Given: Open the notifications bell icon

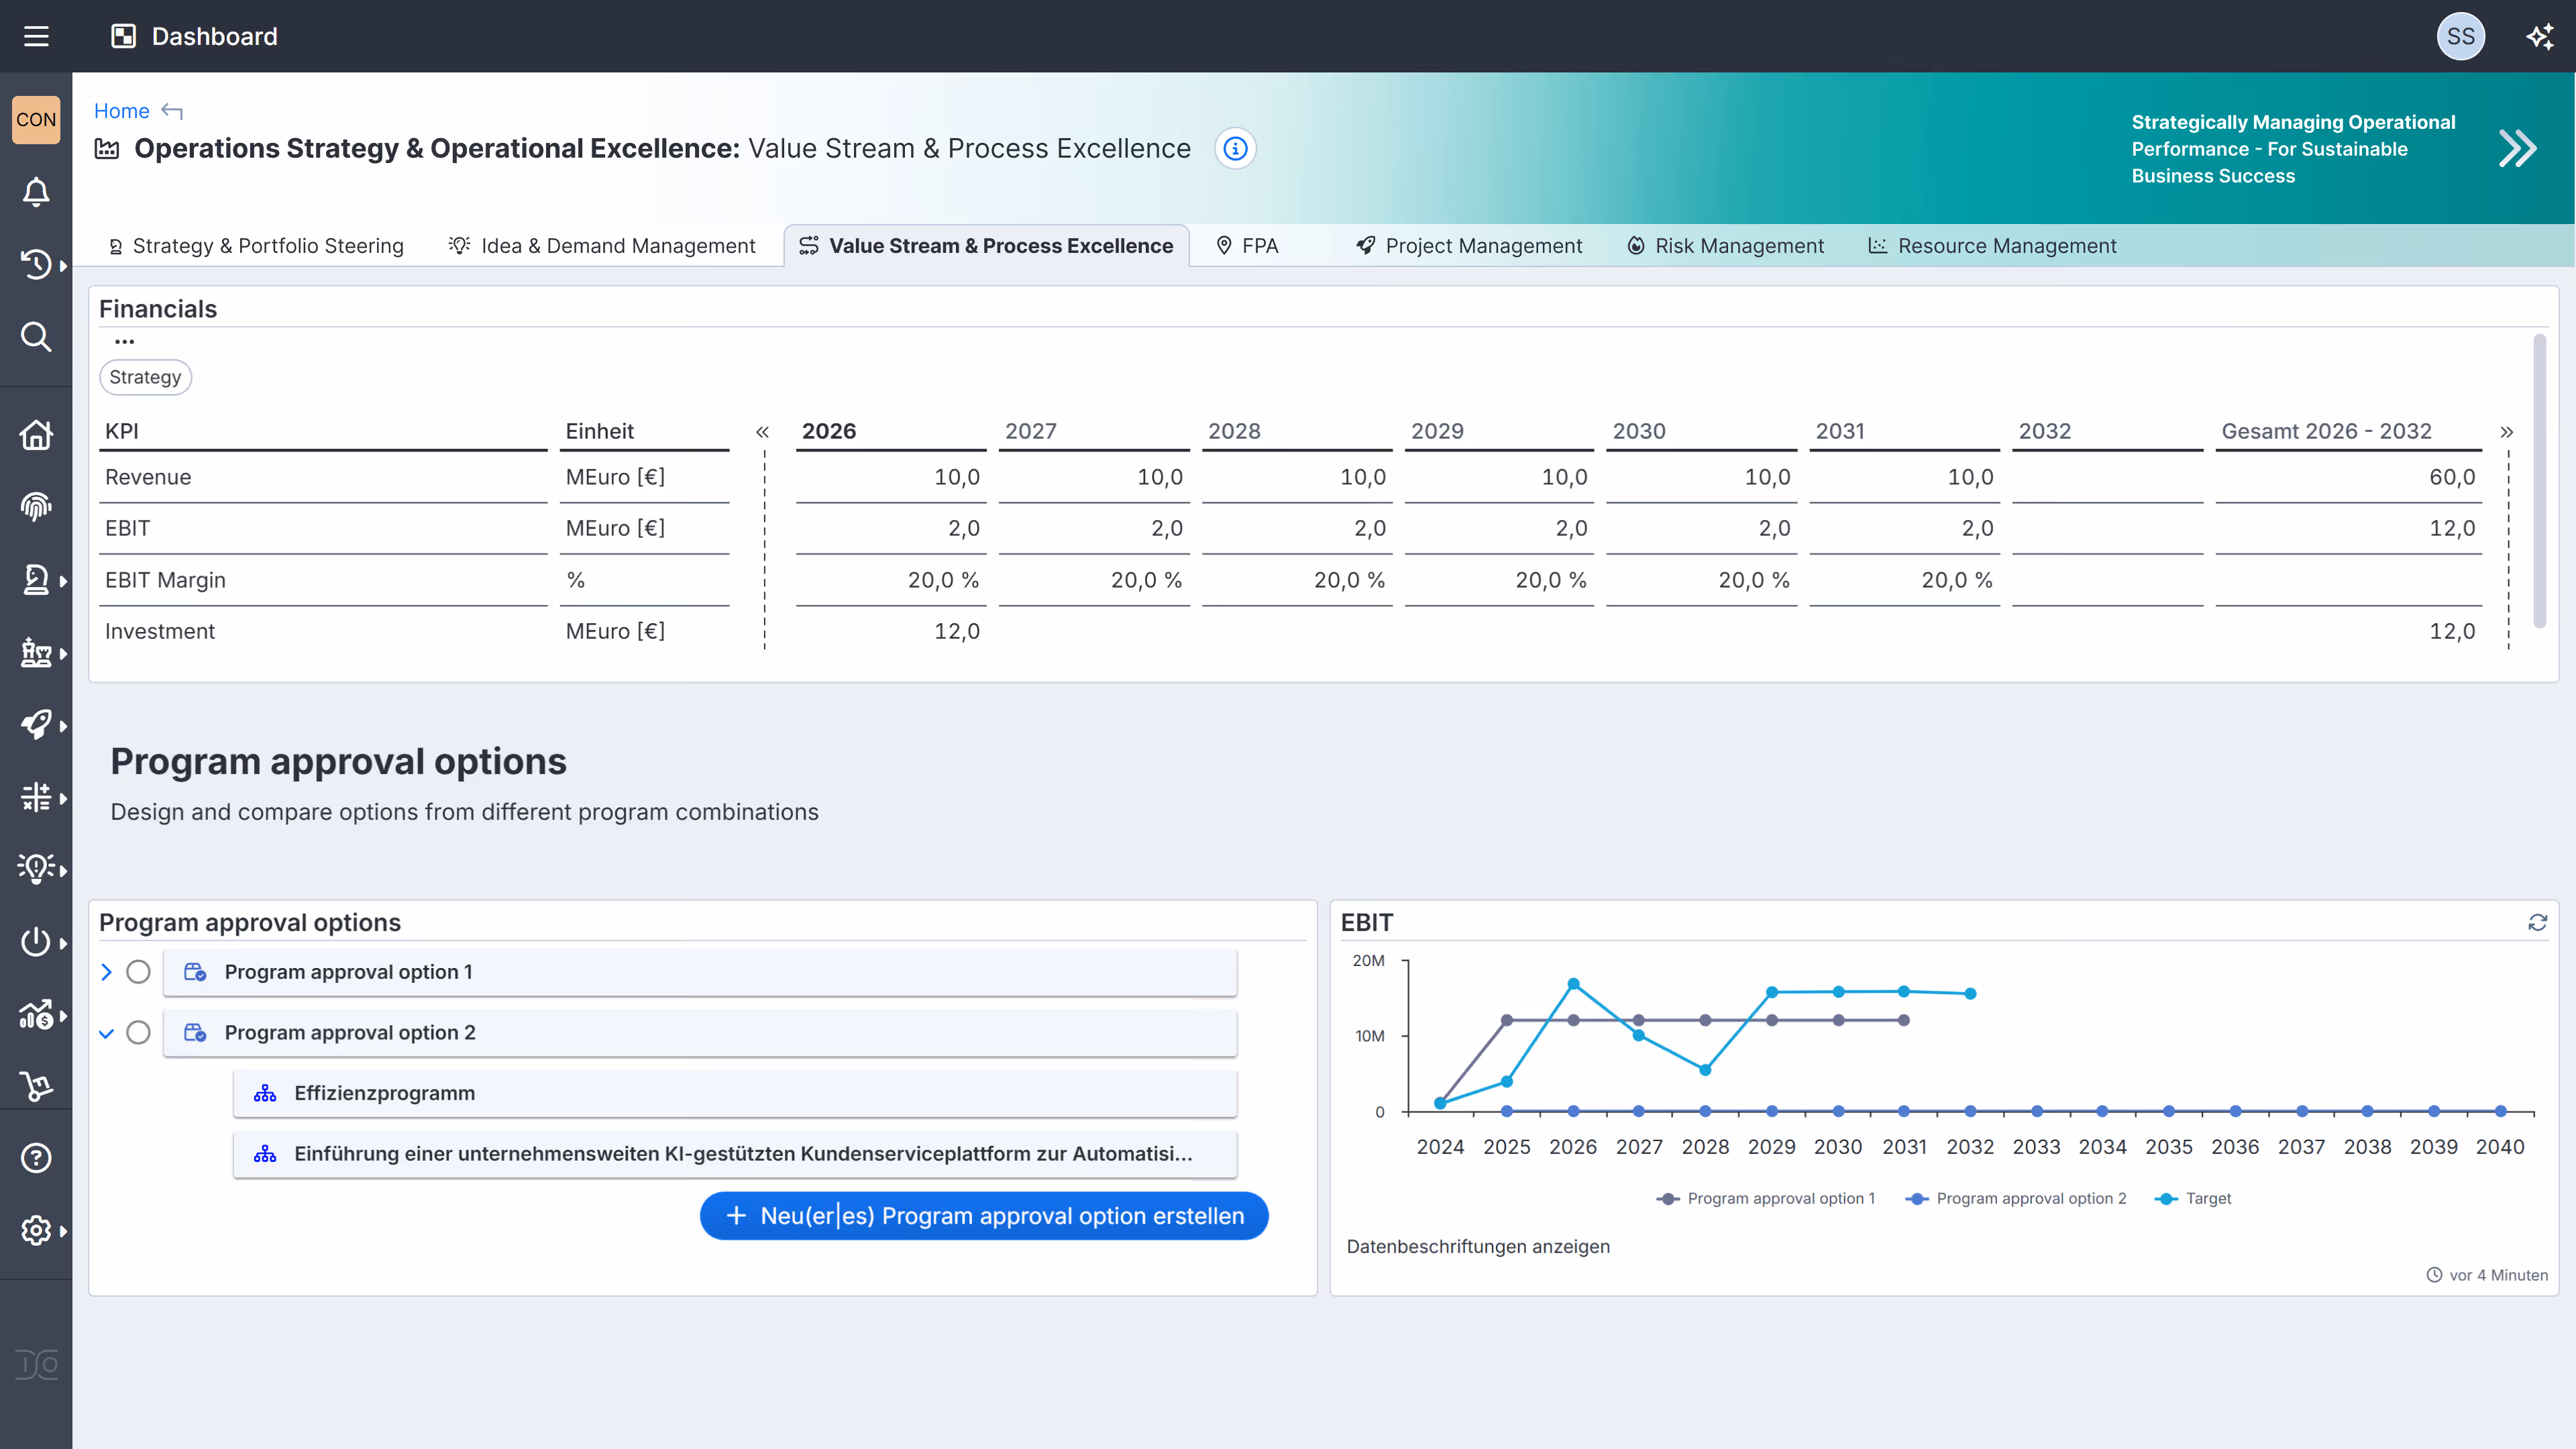Looking at the screenshot, I should tap(36, 192).
